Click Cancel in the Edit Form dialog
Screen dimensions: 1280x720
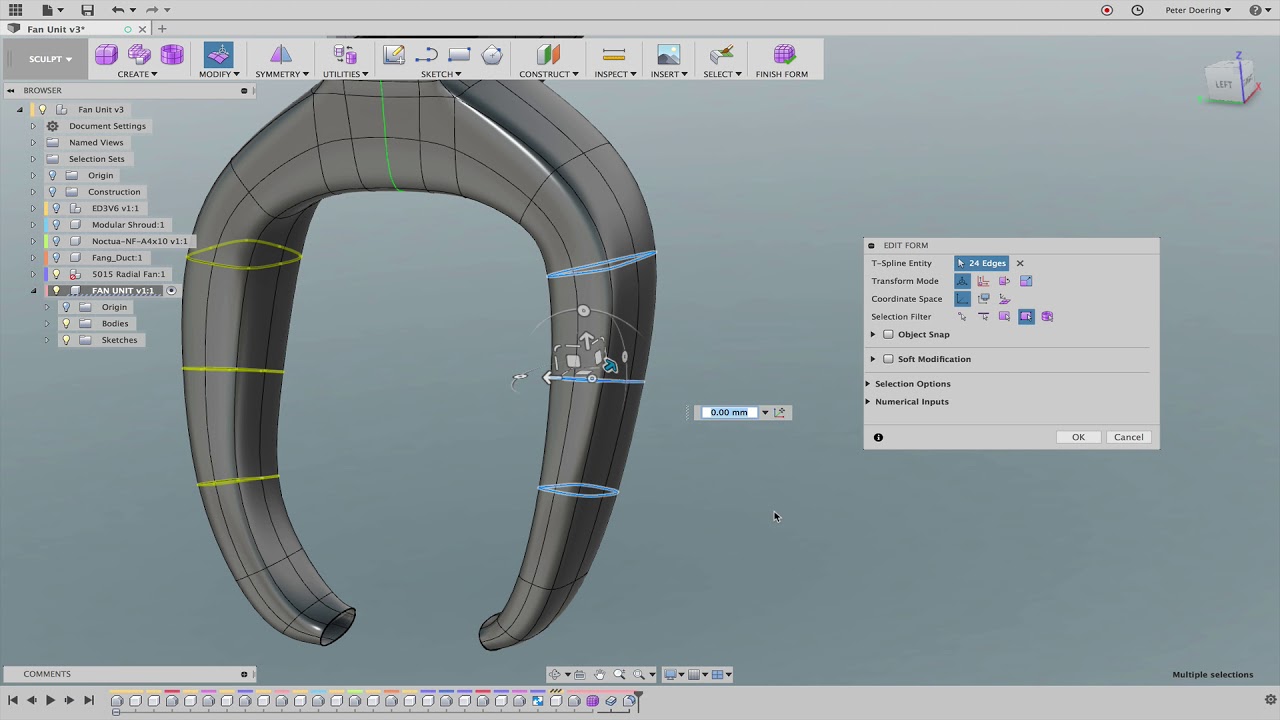pos(1128,437)
